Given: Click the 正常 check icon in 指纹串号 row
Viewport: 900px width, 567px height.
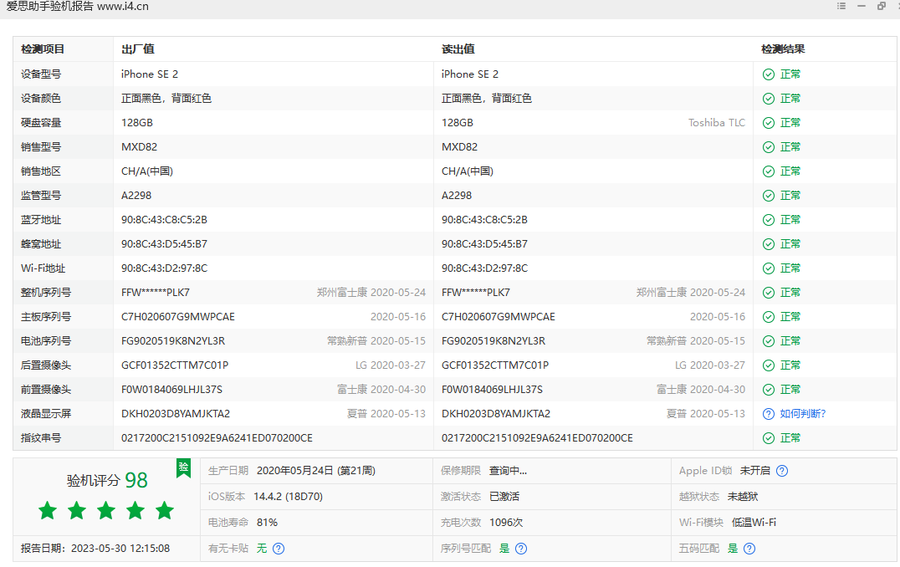Looking at the screenshot, I should tap(769, 438).
